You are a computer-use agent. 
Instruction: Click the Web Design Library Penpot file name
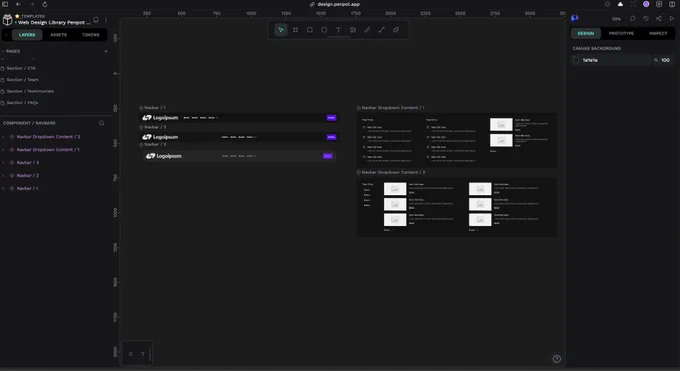click(54, 23)
